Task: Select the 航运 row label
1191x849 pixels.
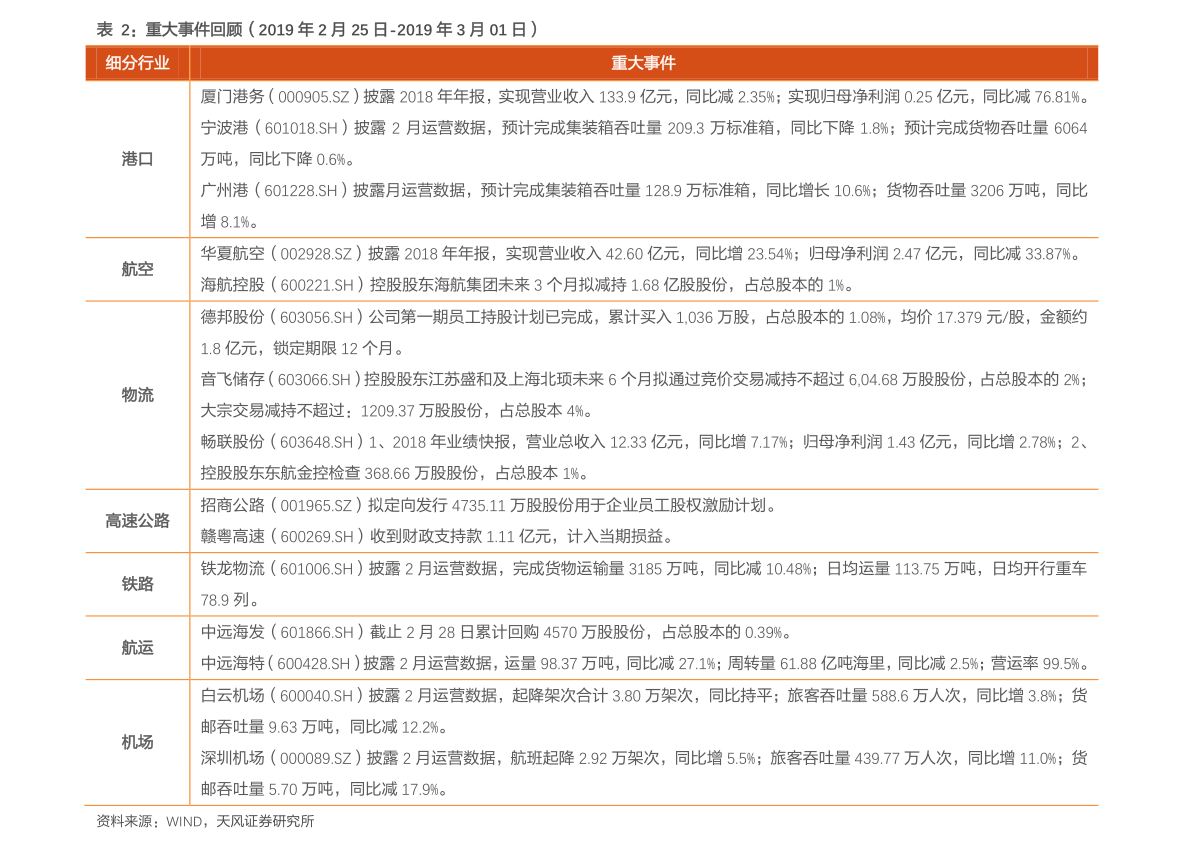Action: (137, 648)
